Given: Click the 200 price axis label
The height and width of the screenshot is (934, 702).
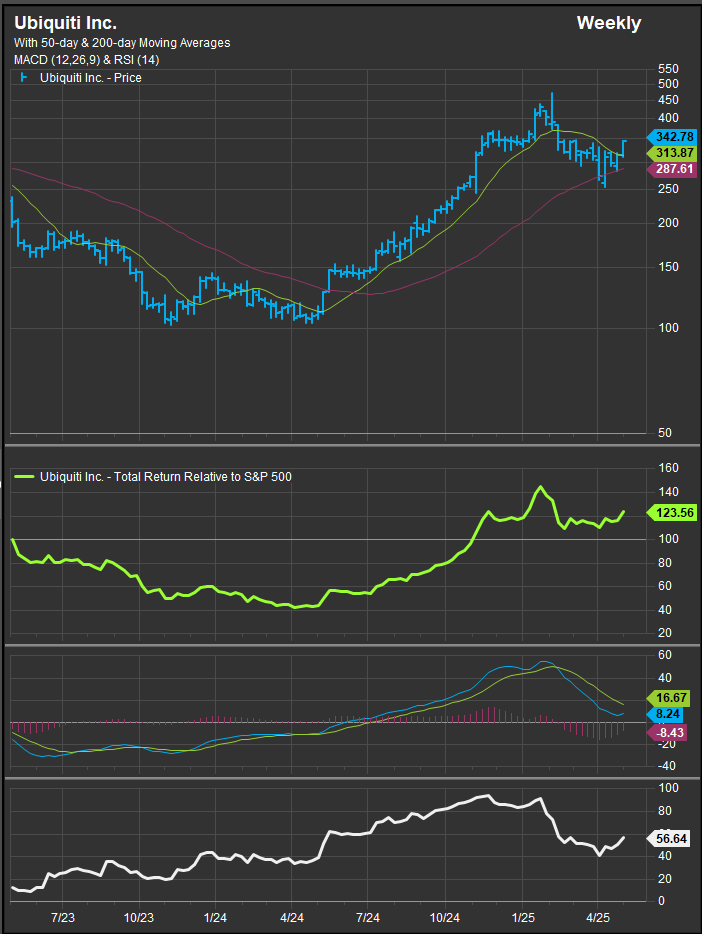Looking at the screenshot, I should click(668, 223).
